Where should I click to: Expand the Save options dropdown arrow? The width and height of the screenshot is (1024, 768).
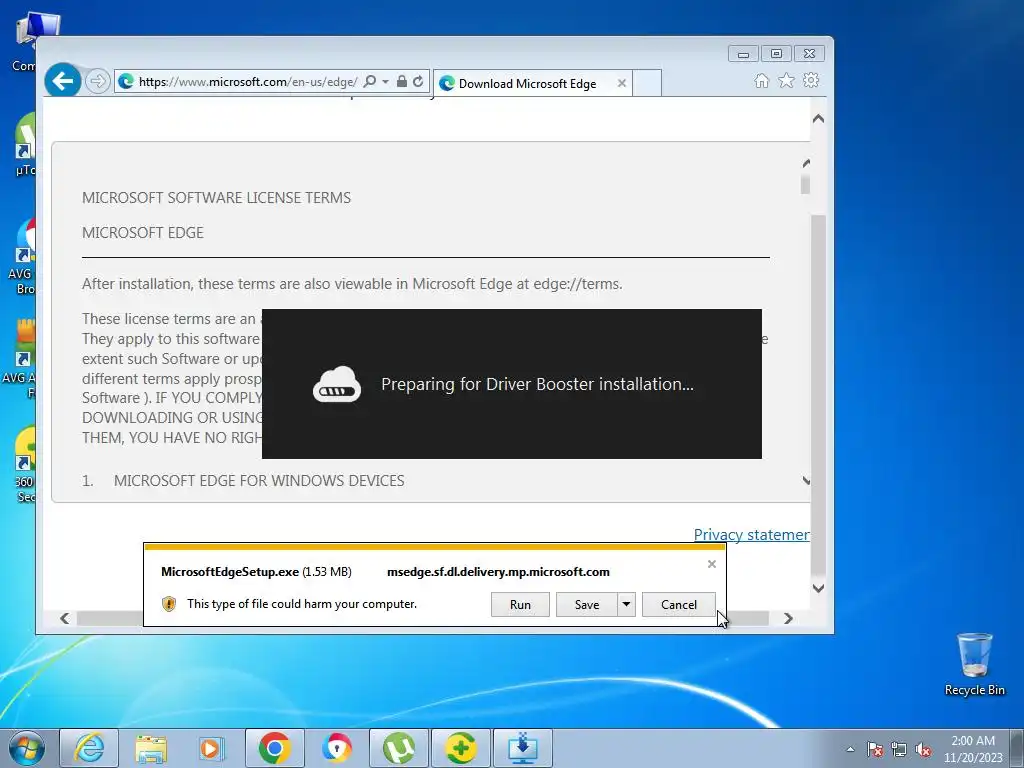click(626, 605)
